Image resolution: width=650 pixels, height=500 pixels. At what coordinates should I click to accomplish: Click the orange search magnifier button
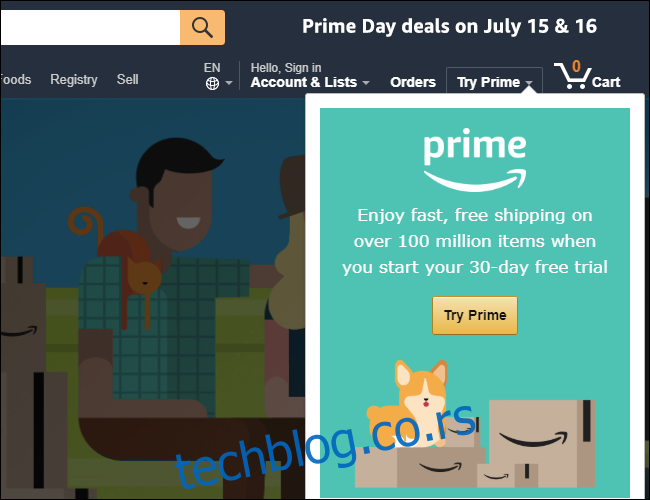click(202, 27)
